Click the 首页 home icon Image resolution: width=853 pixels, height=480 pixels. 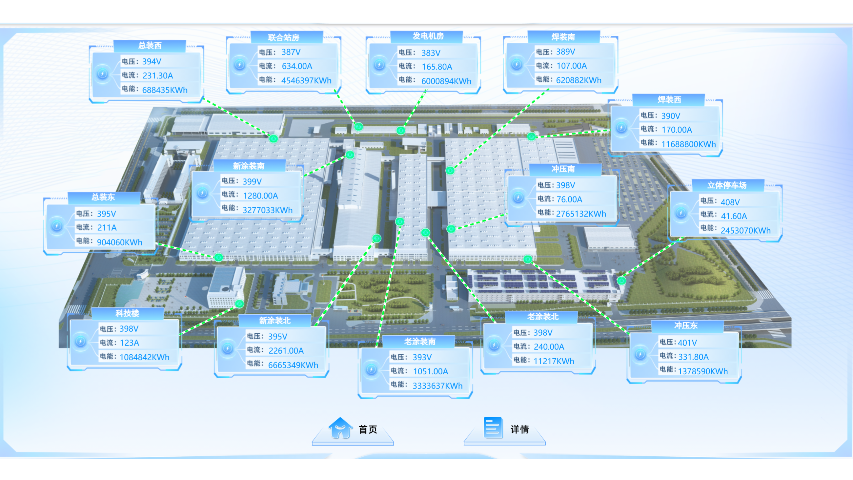point(342,428)
